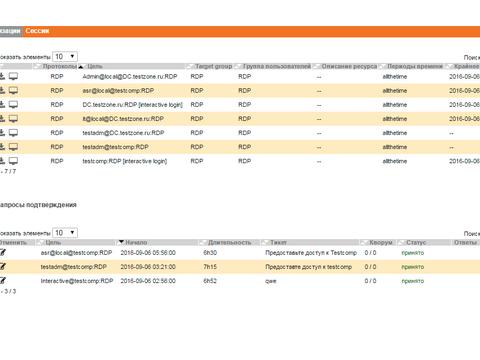
Task: Click start time 2016-09-06 02:56:00
Action: (148, 281)
